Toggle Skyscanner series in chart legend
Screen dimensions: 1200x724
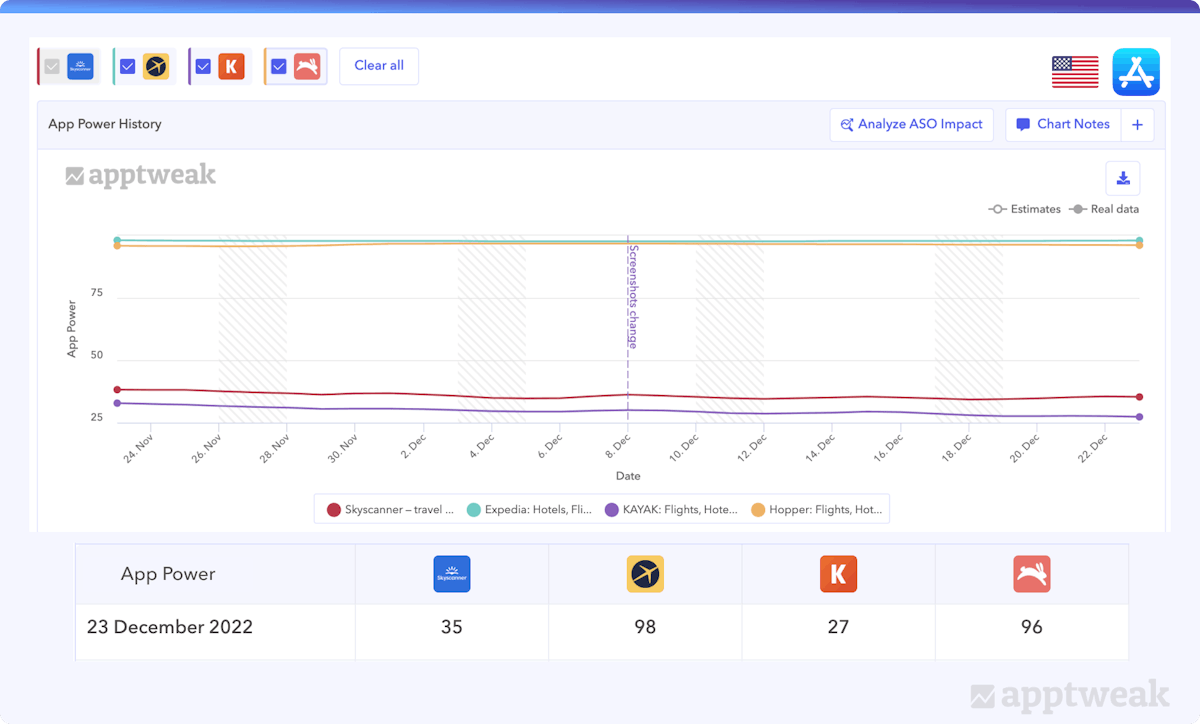[390, 510]
